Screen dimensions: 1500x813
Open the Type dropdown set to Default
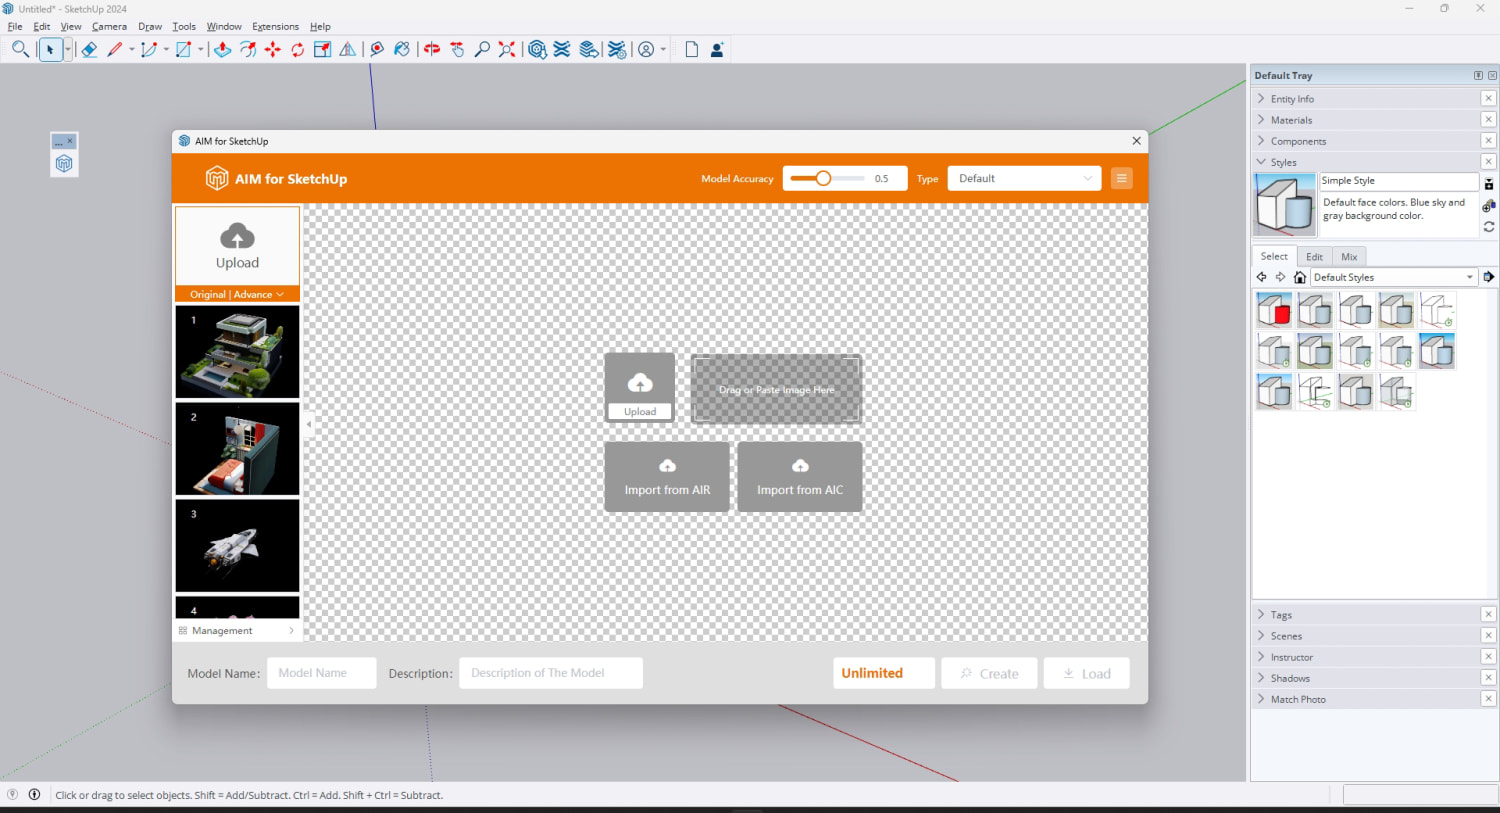coord(1024,178)
